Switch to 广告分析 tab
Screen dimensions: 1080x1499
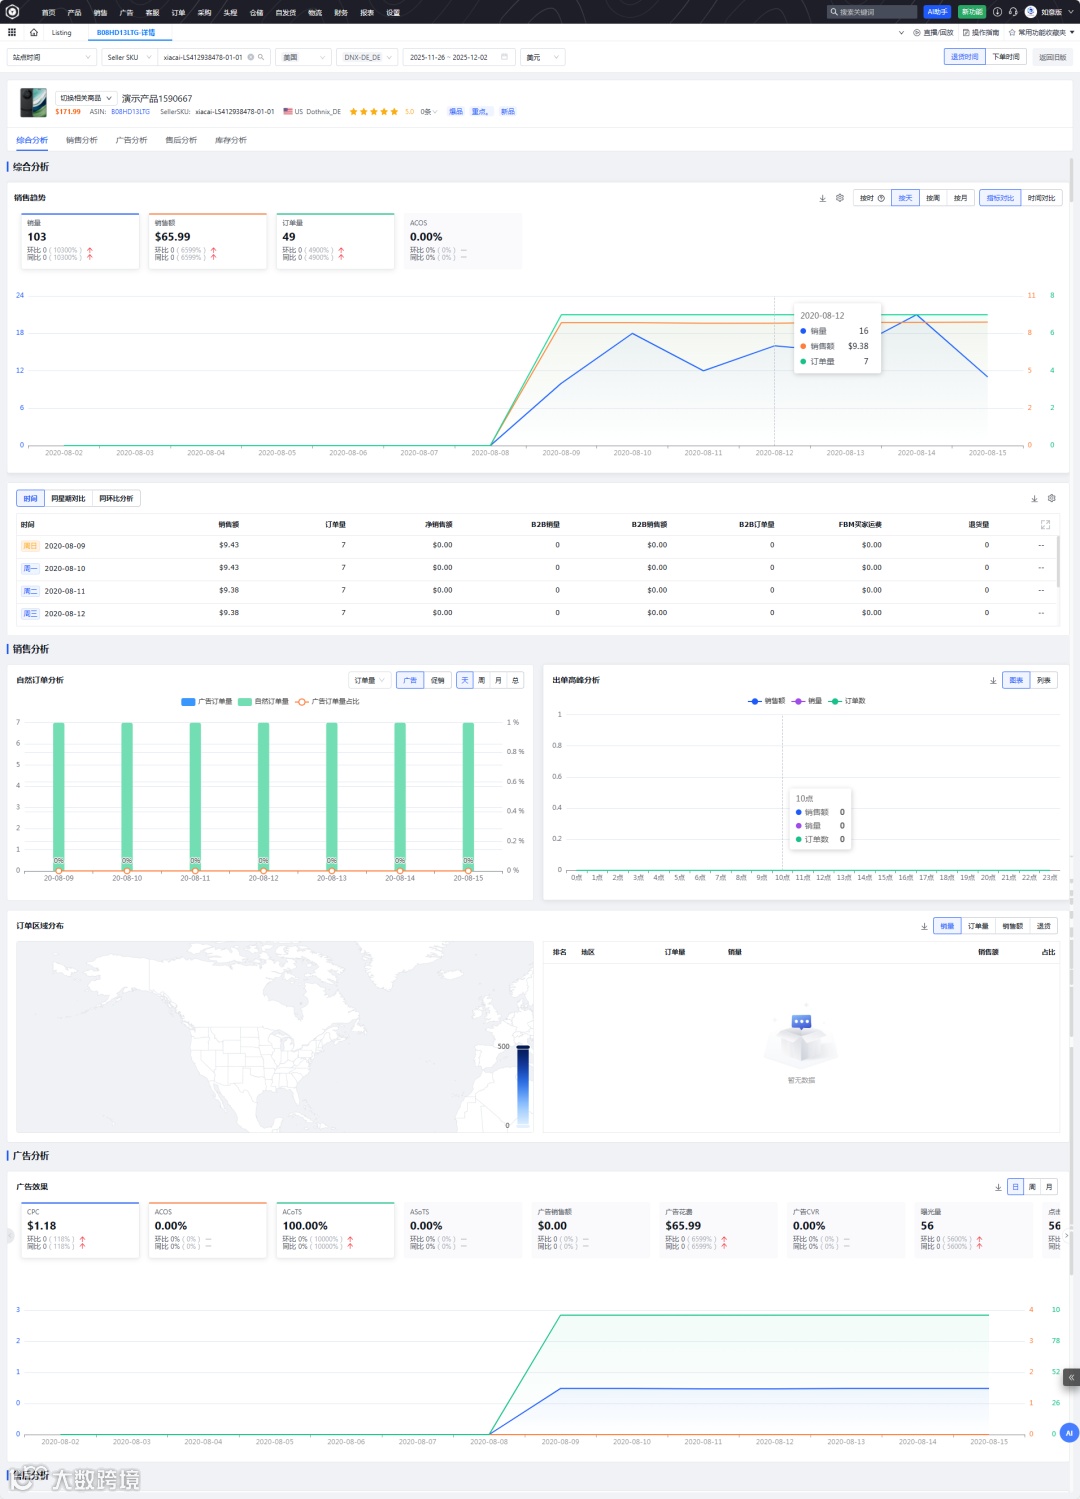pos(131,140)
